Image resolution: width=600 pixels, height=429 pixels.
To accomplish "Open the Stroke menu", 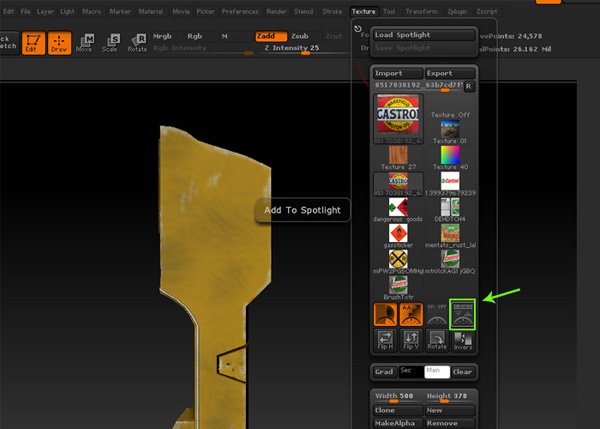I will click(x=332, y=11).
